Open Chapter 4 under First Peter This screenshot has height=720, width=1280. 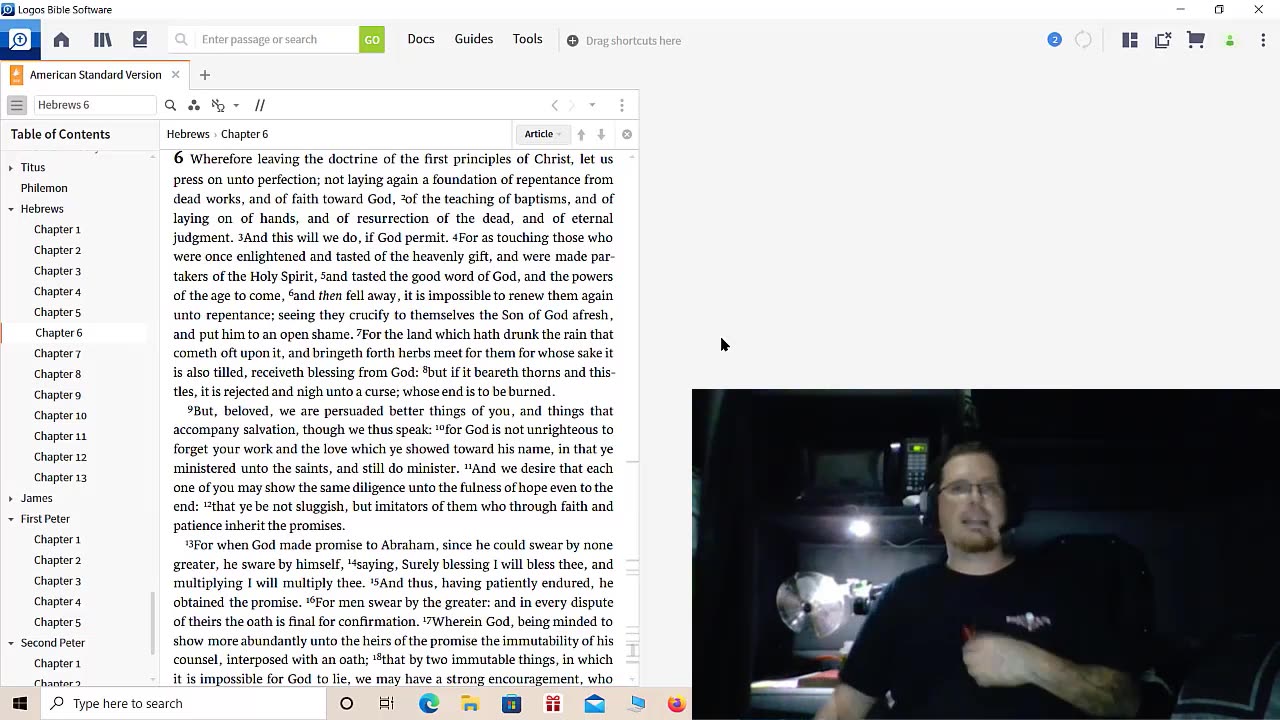tap(57, 602)
